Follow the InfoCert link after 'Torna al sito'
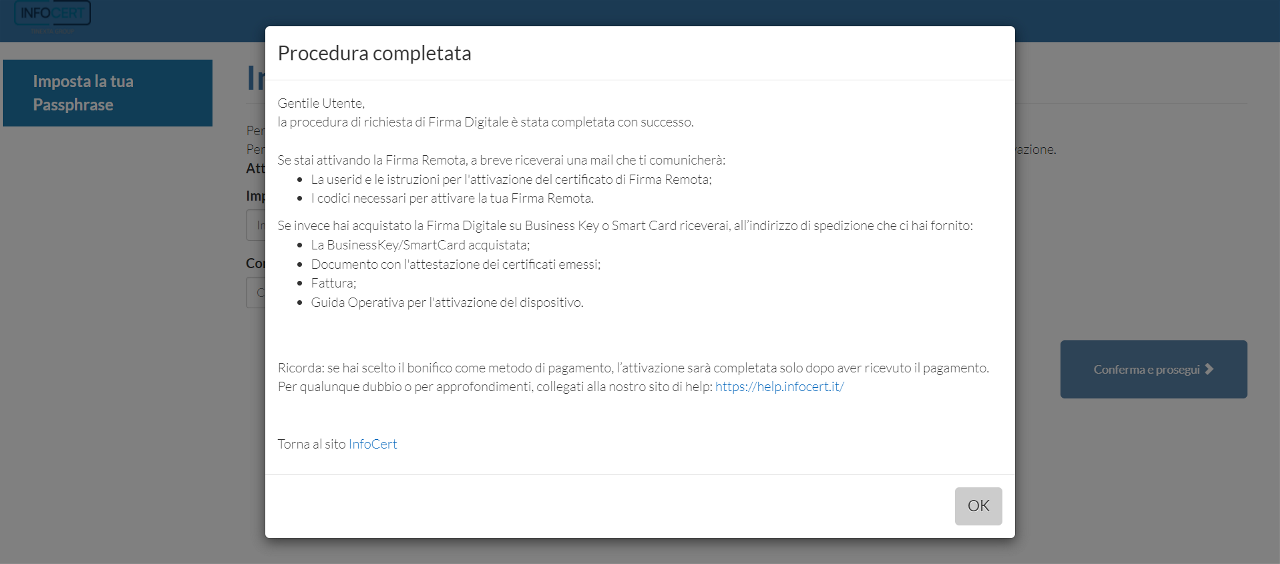This screenshot has width=1280, height=564. coord(373,444)
